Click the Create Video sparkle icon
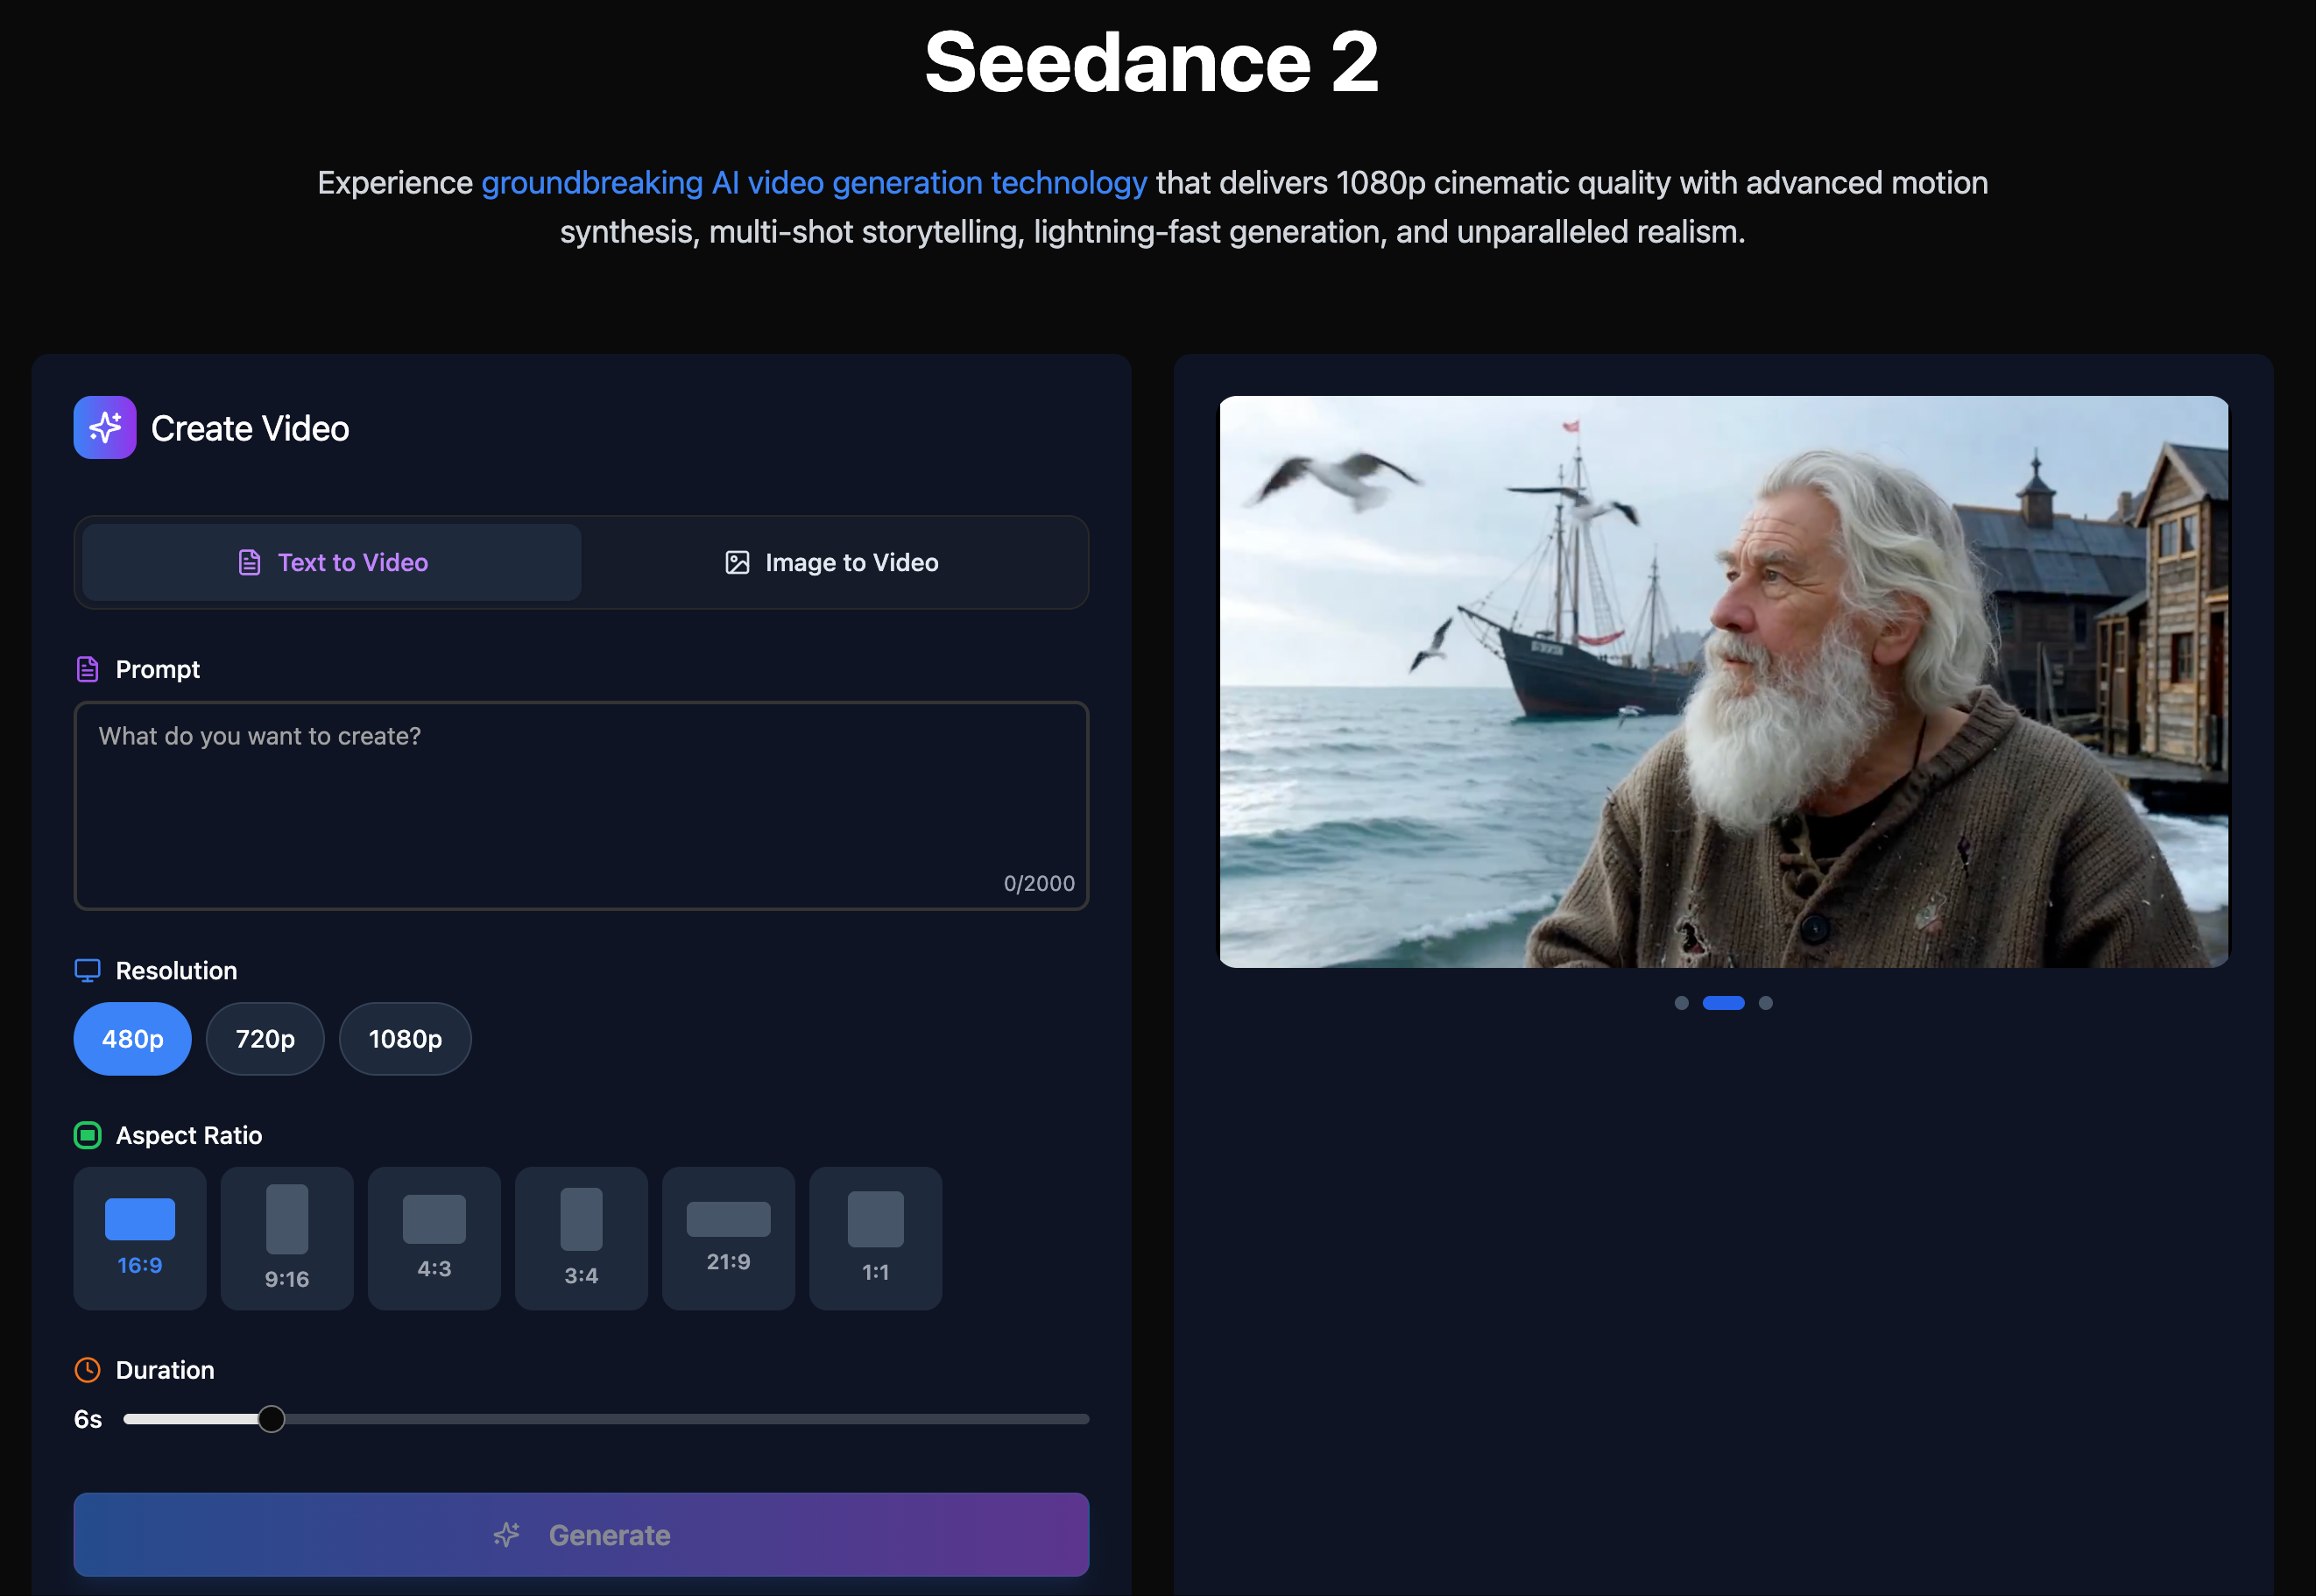 pyautogui.click(x=105, y=428)
